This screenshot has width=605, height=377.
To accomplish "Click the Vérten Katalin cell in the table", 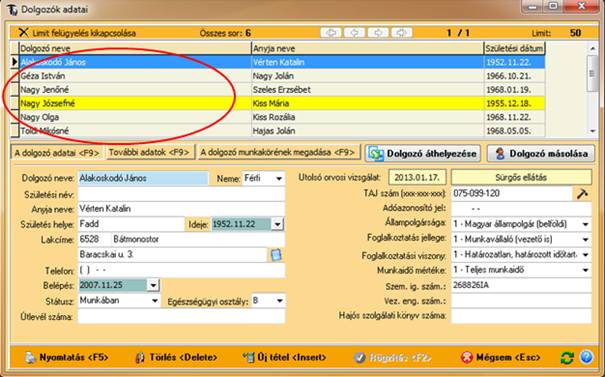I will [367, 62].
